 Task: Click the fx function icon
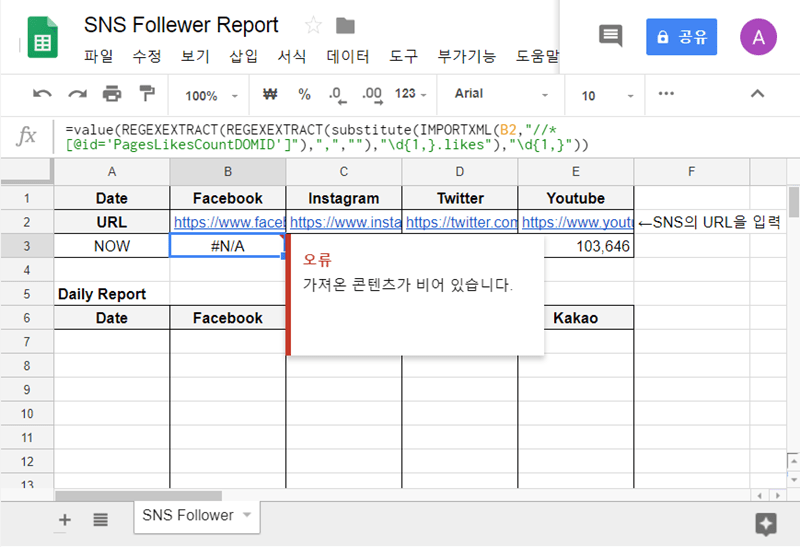[26, 136]
